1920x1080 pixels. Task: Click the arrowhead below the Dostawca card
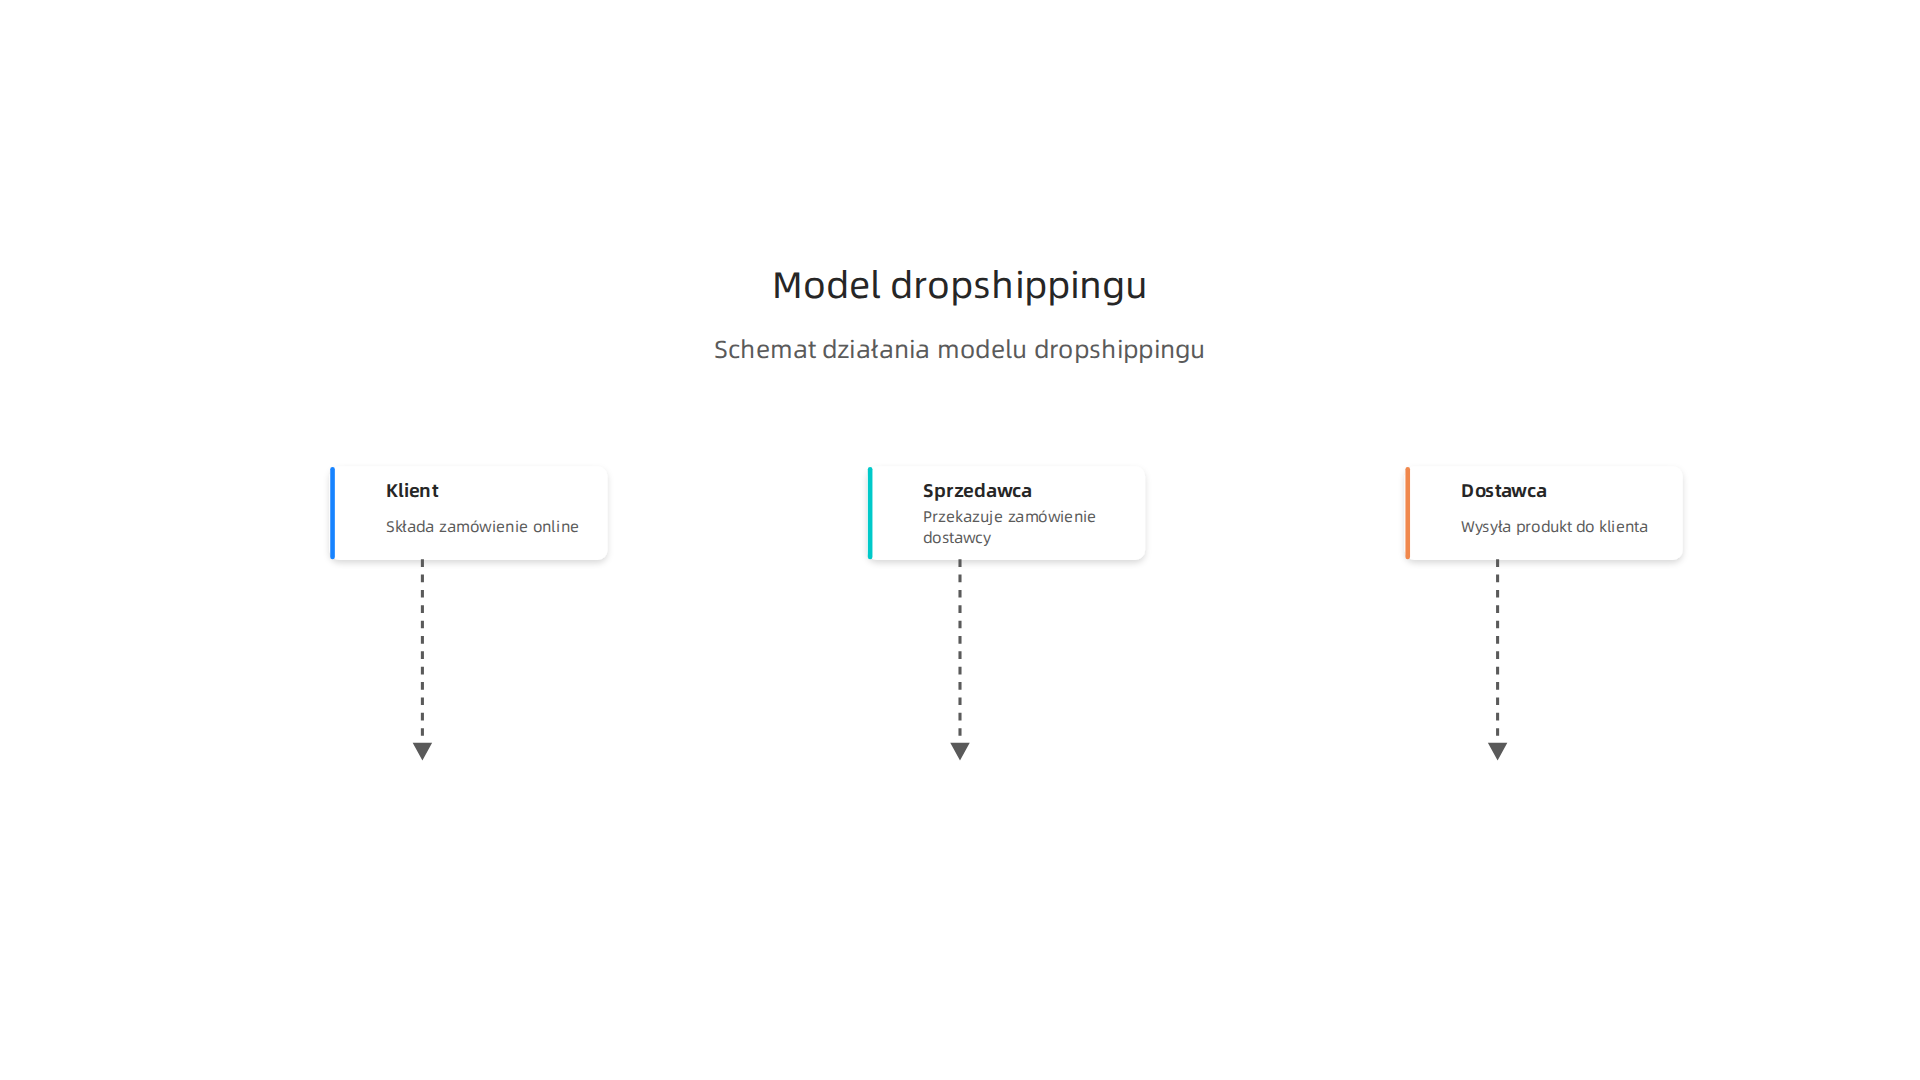pos(1497,751)
